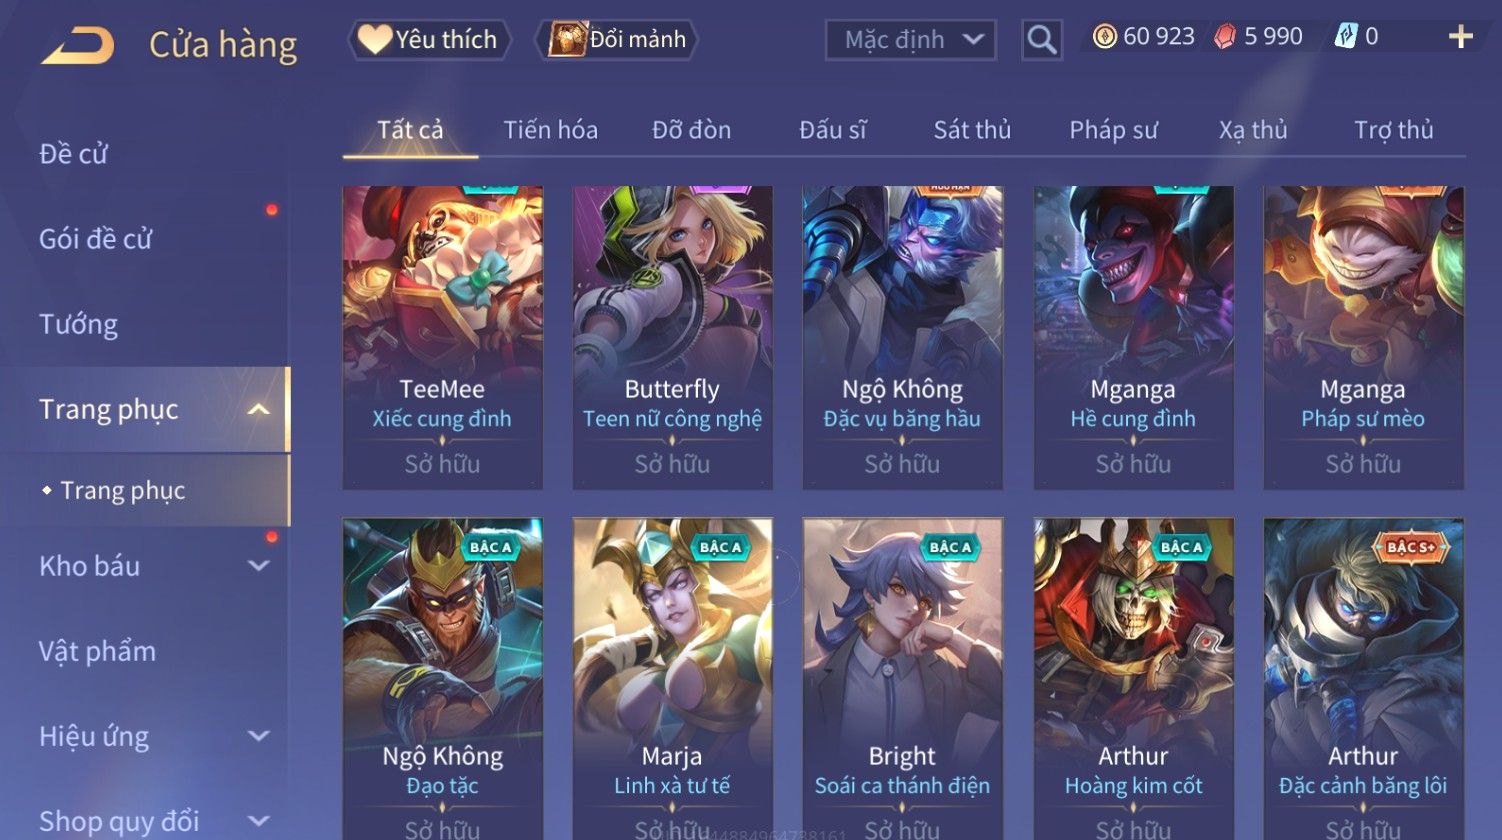1502x840 pixels.
Task: Switch to the Pháp sư tab
Action: click(x=1113, y=130)
